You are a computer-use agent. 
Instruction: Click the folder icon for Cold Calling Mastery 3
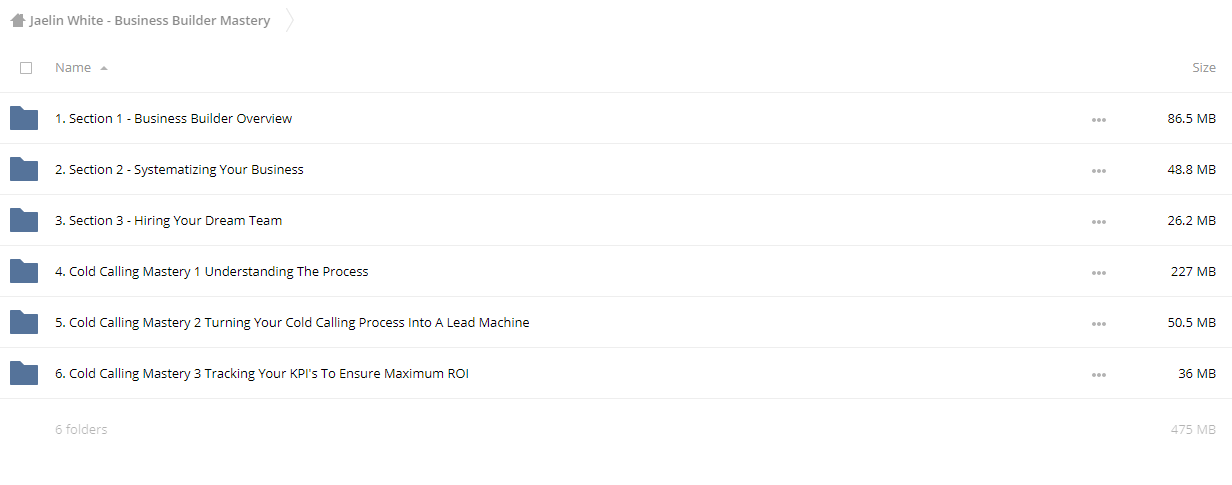click(x=24, y=373)
